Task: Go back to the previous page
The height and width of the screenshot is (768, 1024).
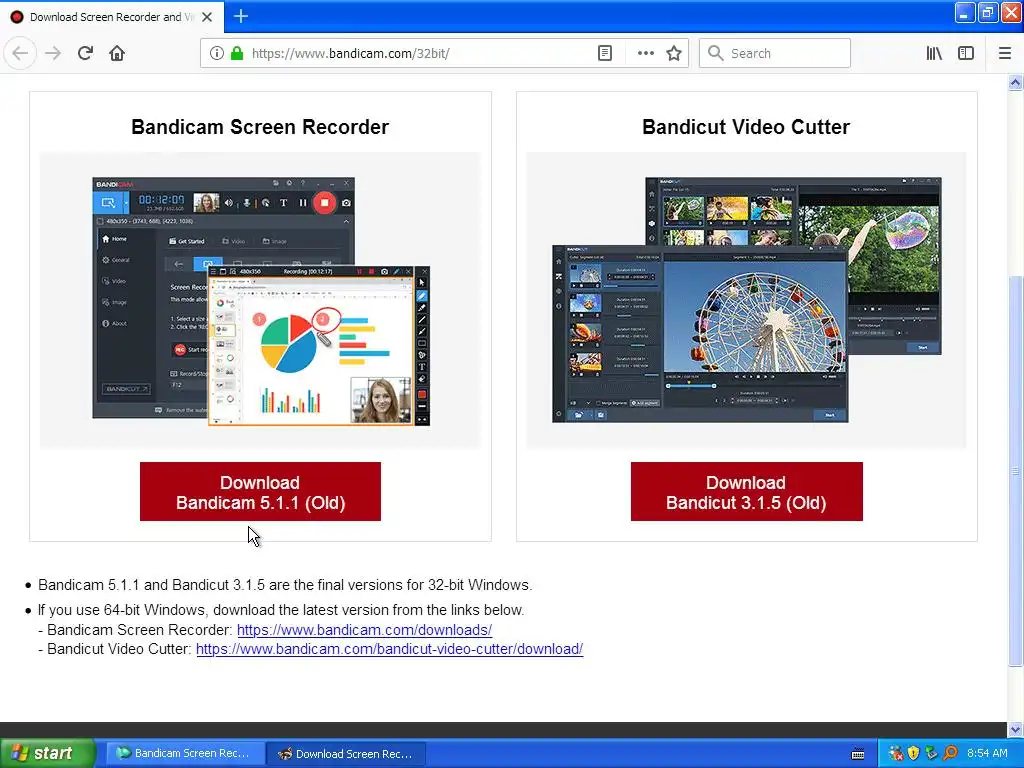Action: pos(20,53)
